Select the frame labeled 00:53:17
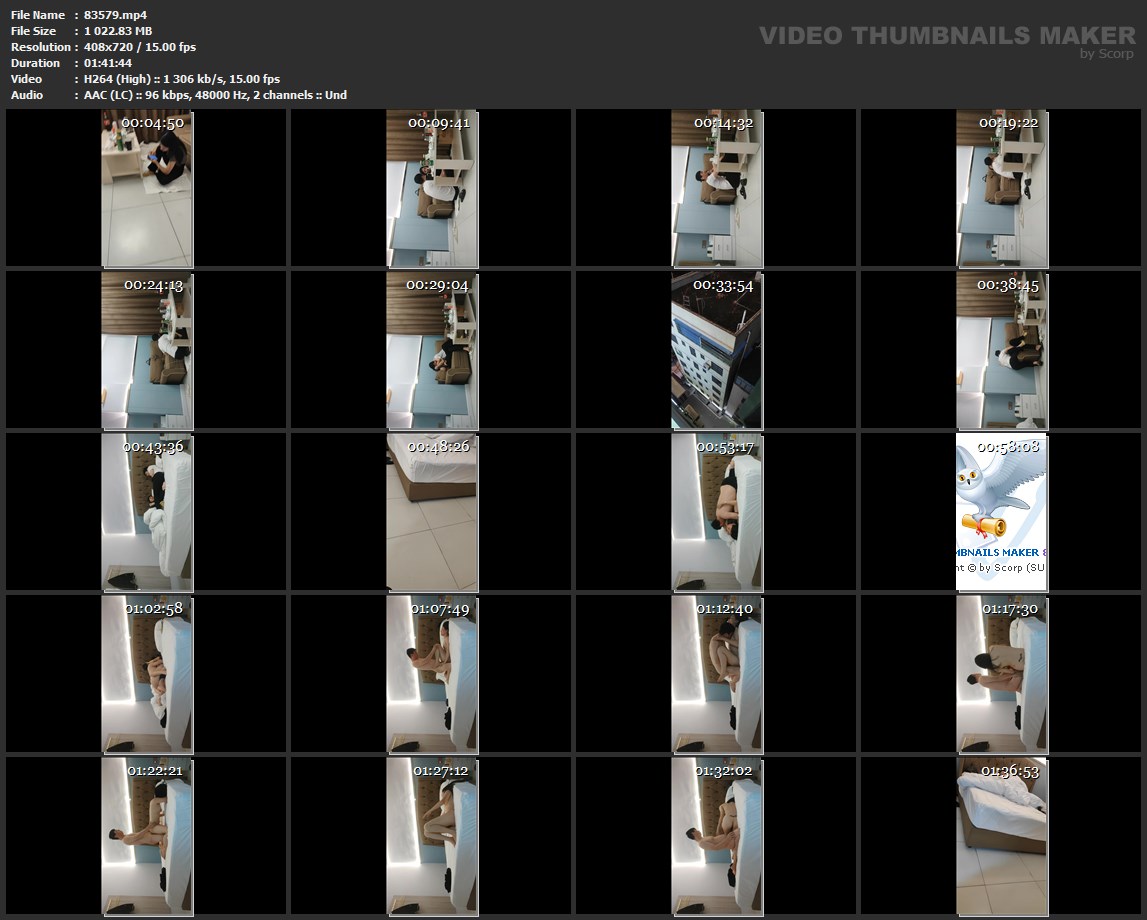 (x=717, y=512)
